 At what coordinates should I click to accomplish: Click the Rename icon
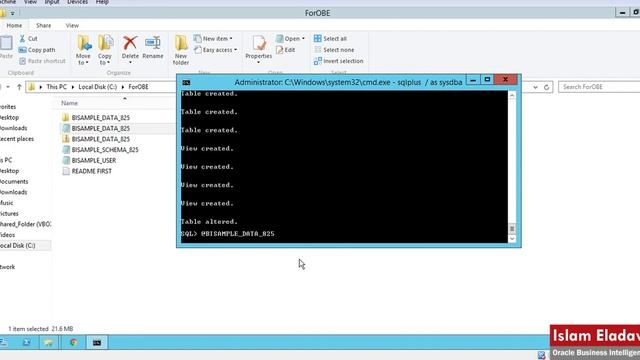point(153,43)
